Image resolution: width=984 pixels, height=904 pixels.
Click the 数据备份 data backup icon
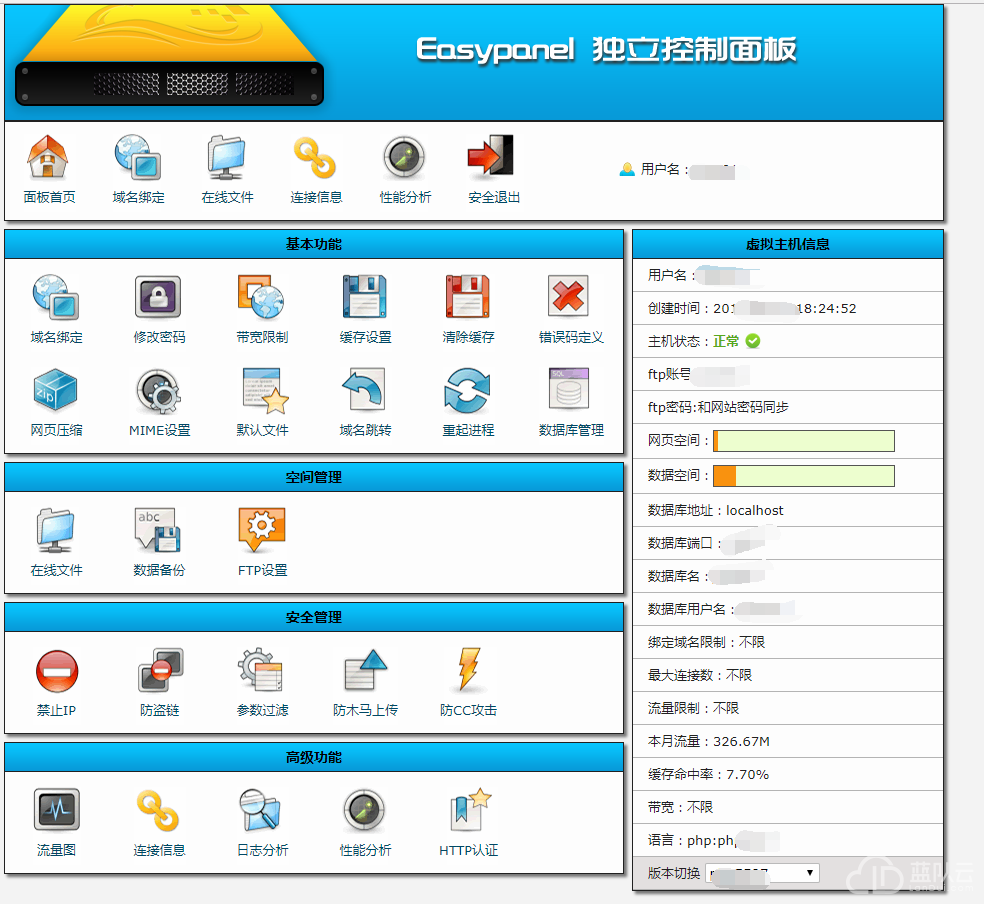pos(158,531)
